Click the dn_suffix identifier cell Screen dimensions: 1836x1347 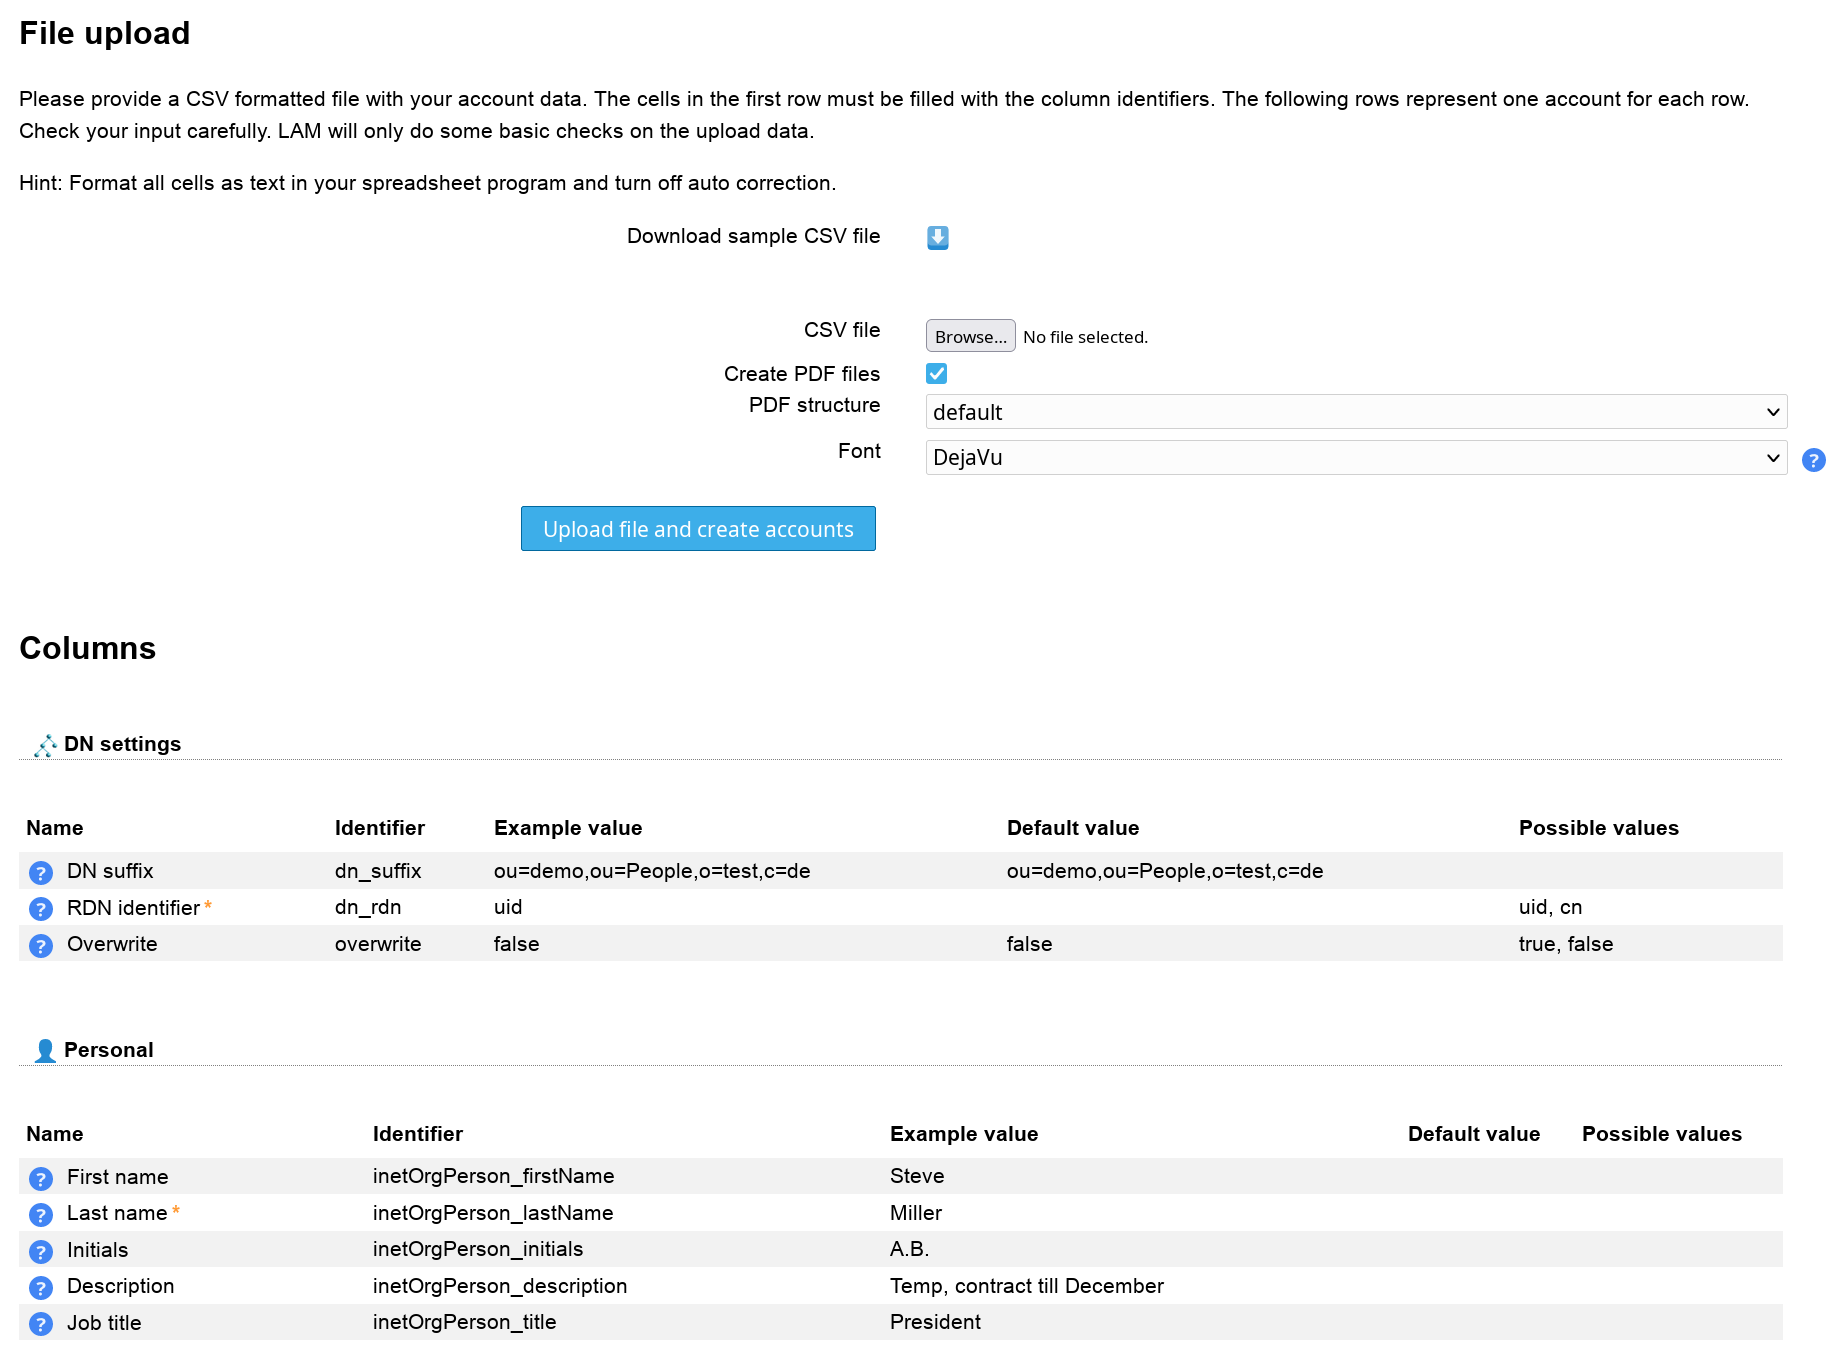click(378, 871)
